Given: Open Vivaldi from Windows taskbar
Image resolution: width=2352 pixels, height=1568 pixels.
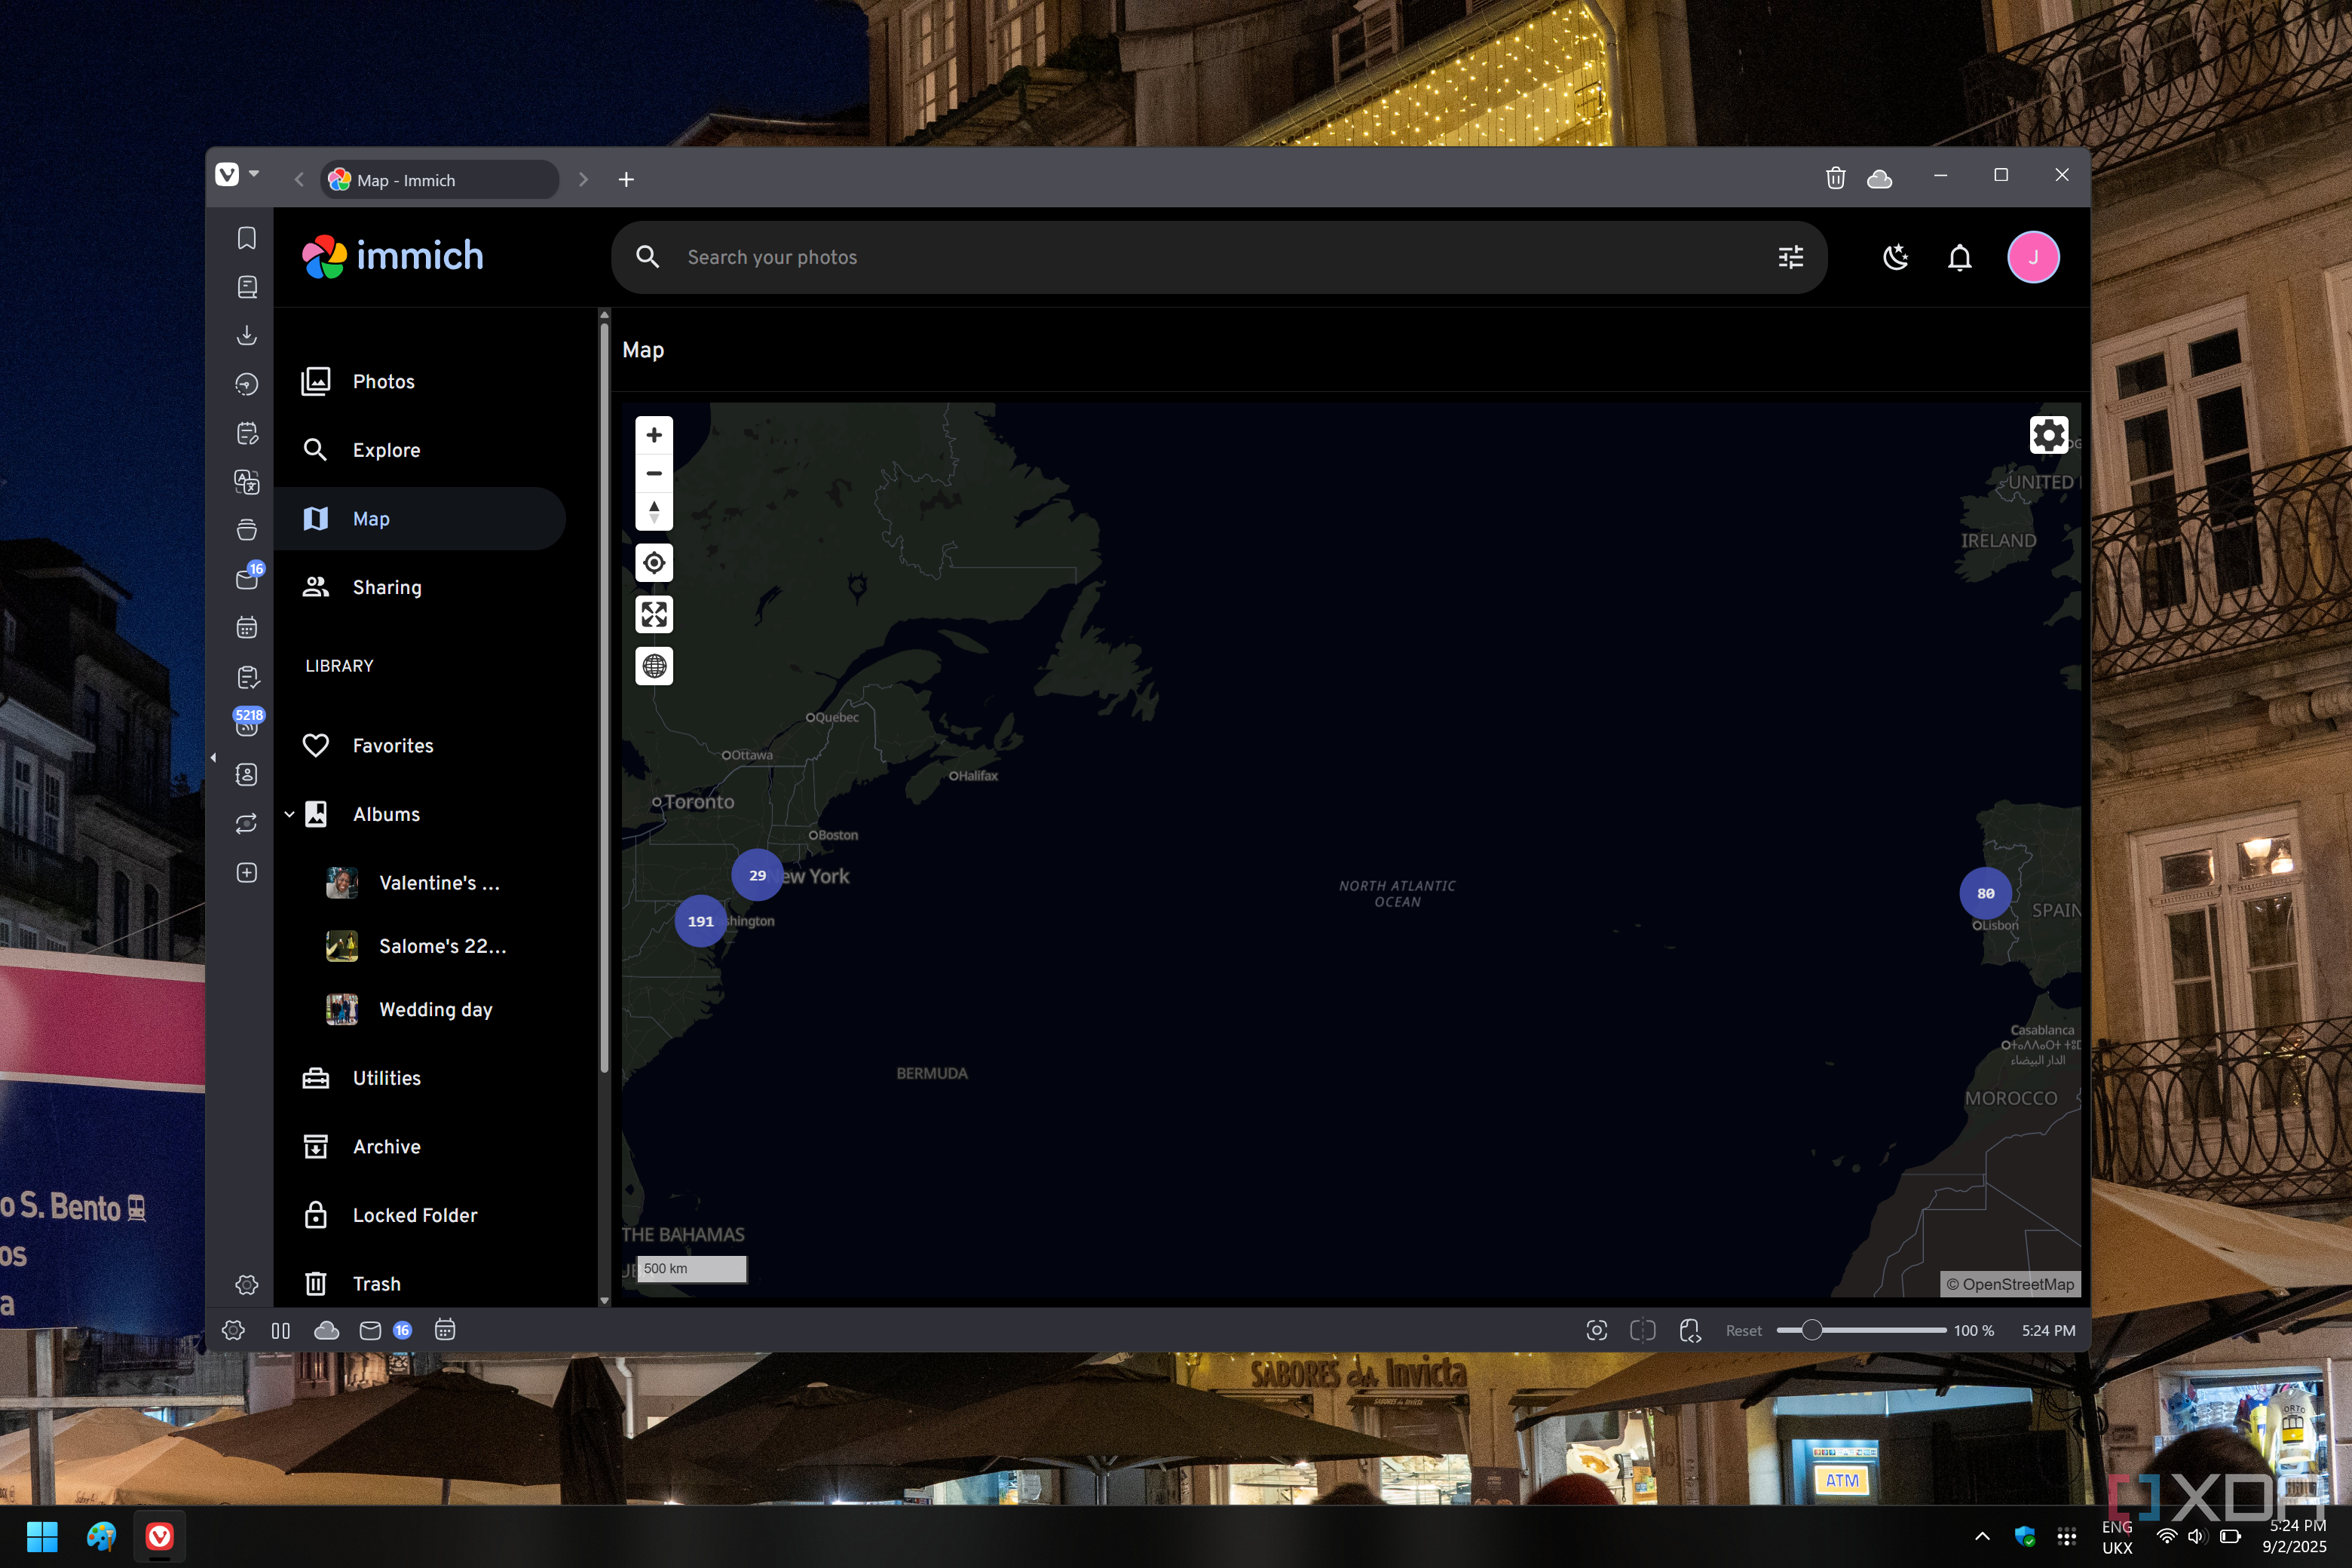Looking at the screenshot, I should (159, 1536).
